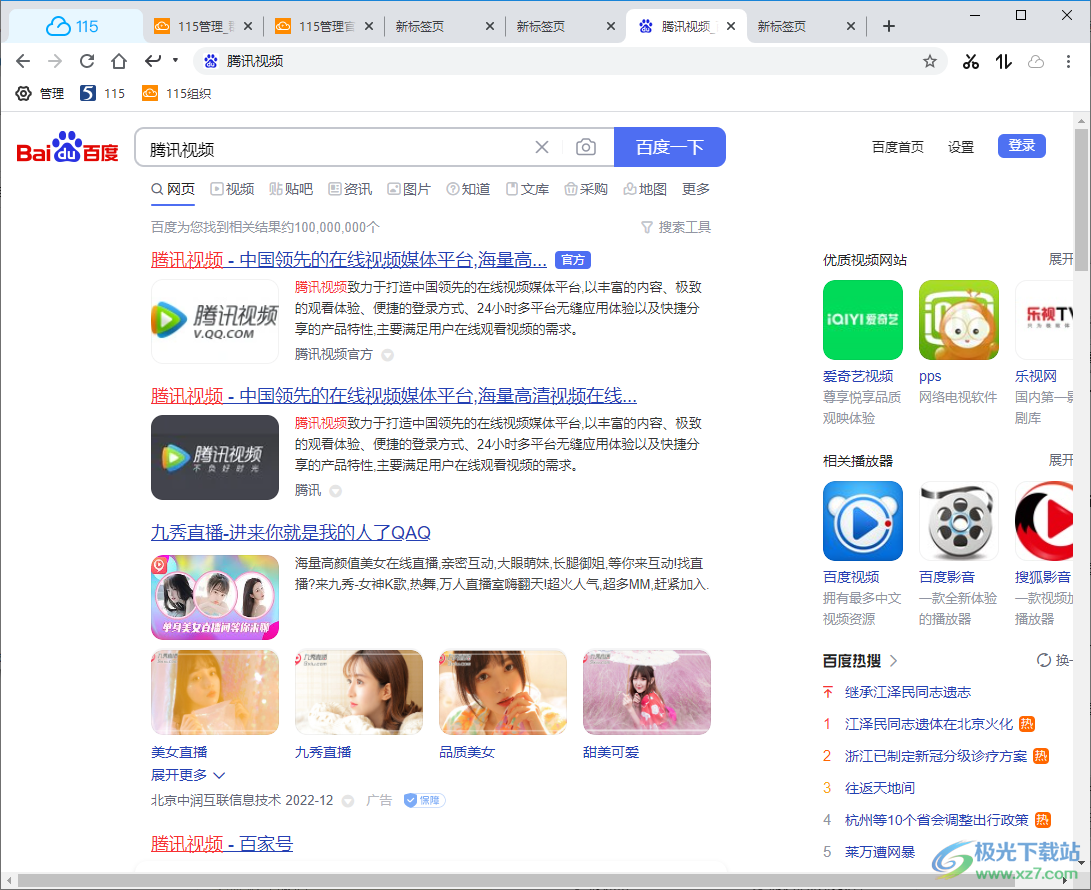Screen dimensions: 1091x890
Task: Click the 品质美女 thumbnail image
Action: [x=503, y=692]
